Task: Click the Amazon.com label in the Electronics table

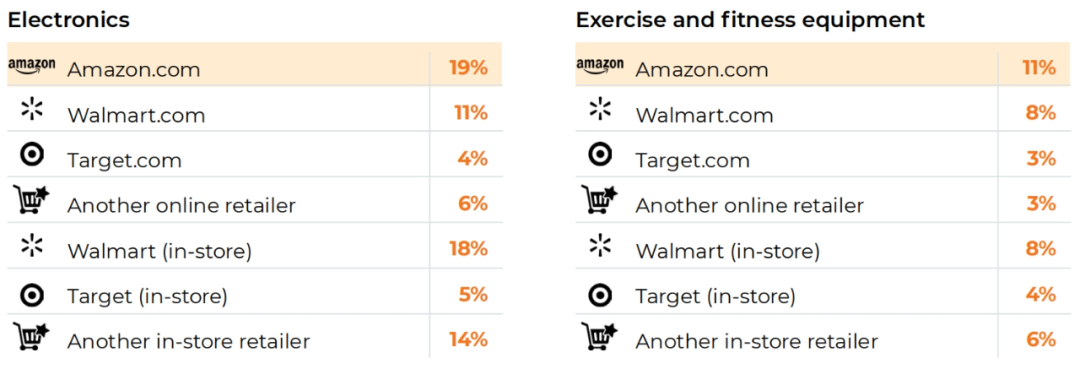Action: [134, 70]
